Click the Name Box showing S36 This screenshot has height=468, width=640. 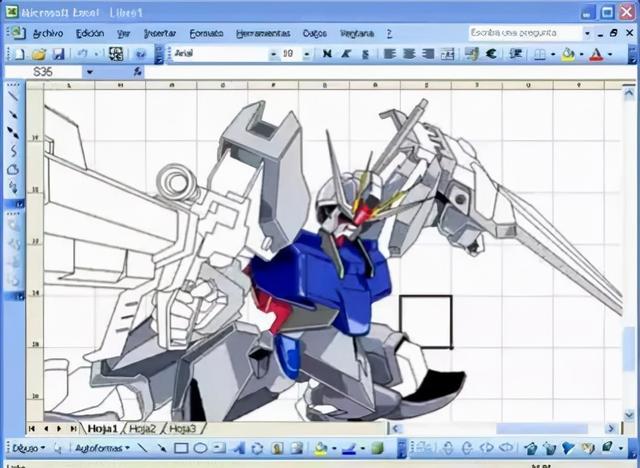[x=43, y=72]
